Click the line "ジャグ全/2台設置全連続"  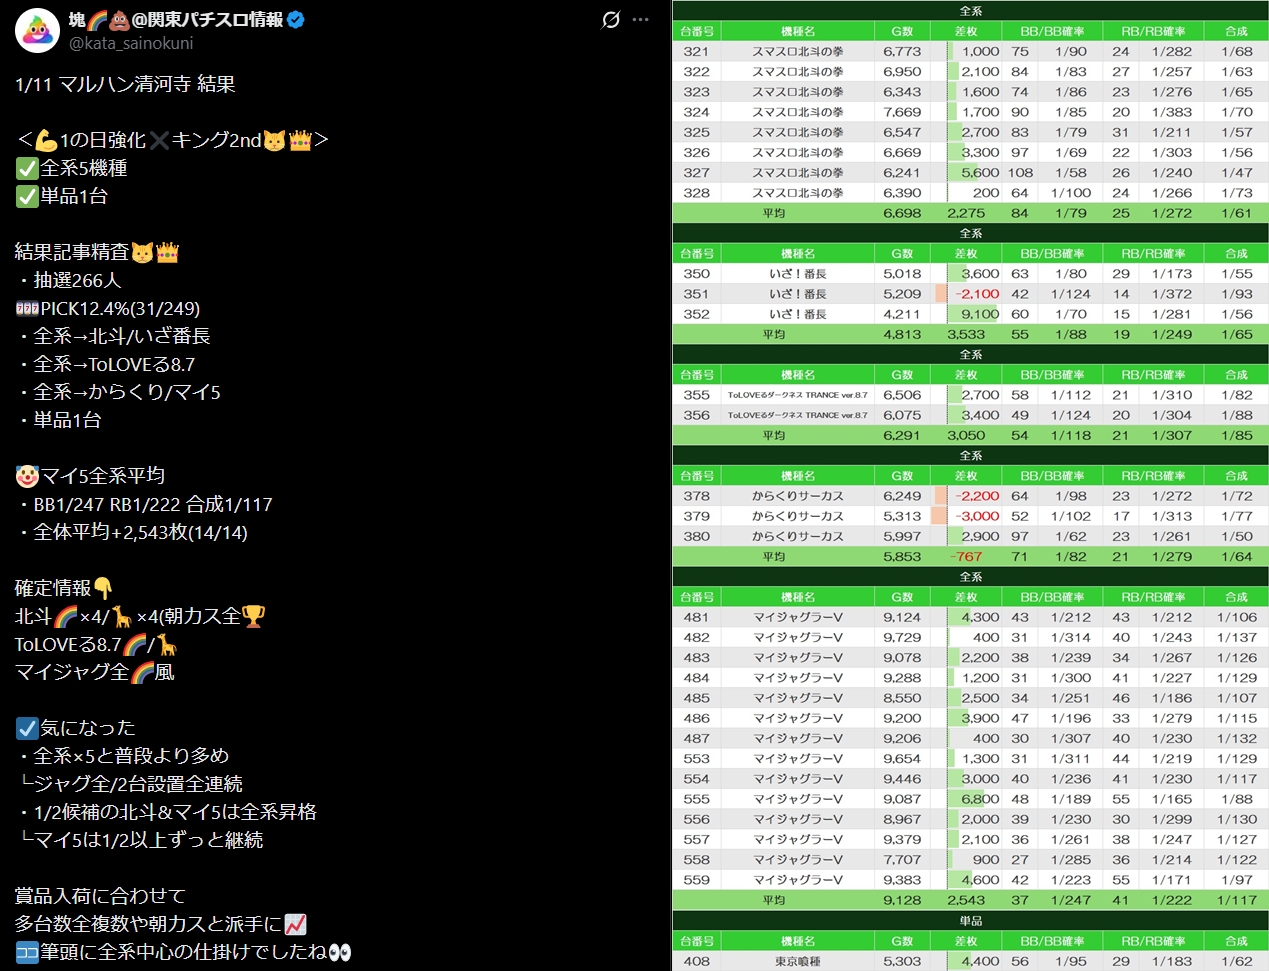129,784
